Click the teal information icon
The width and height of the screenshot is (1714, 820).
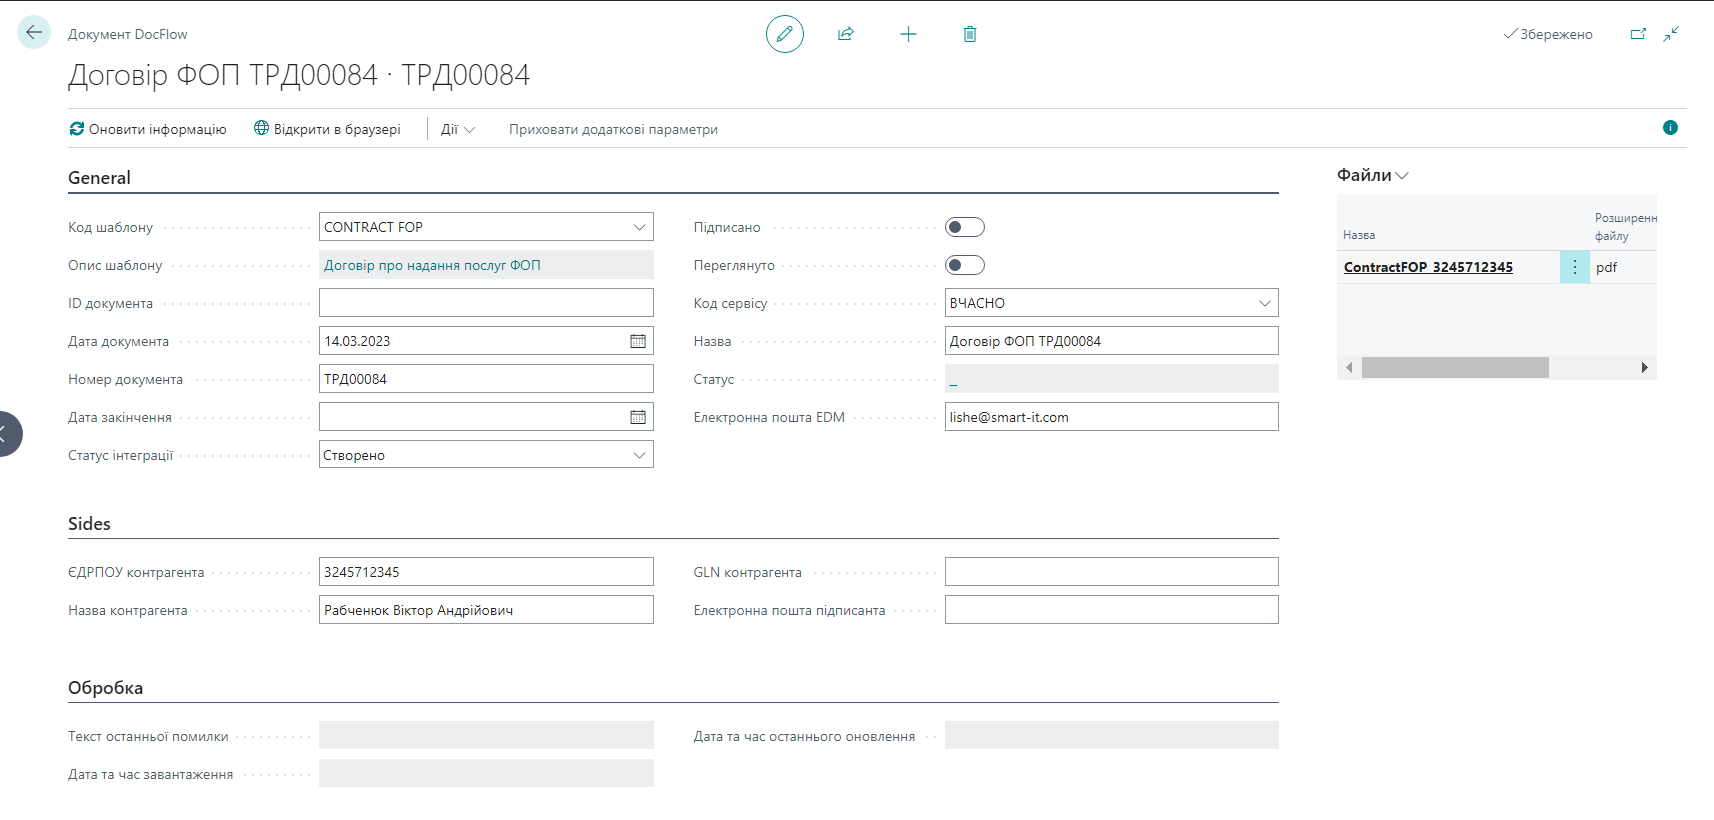point(1670,128)
